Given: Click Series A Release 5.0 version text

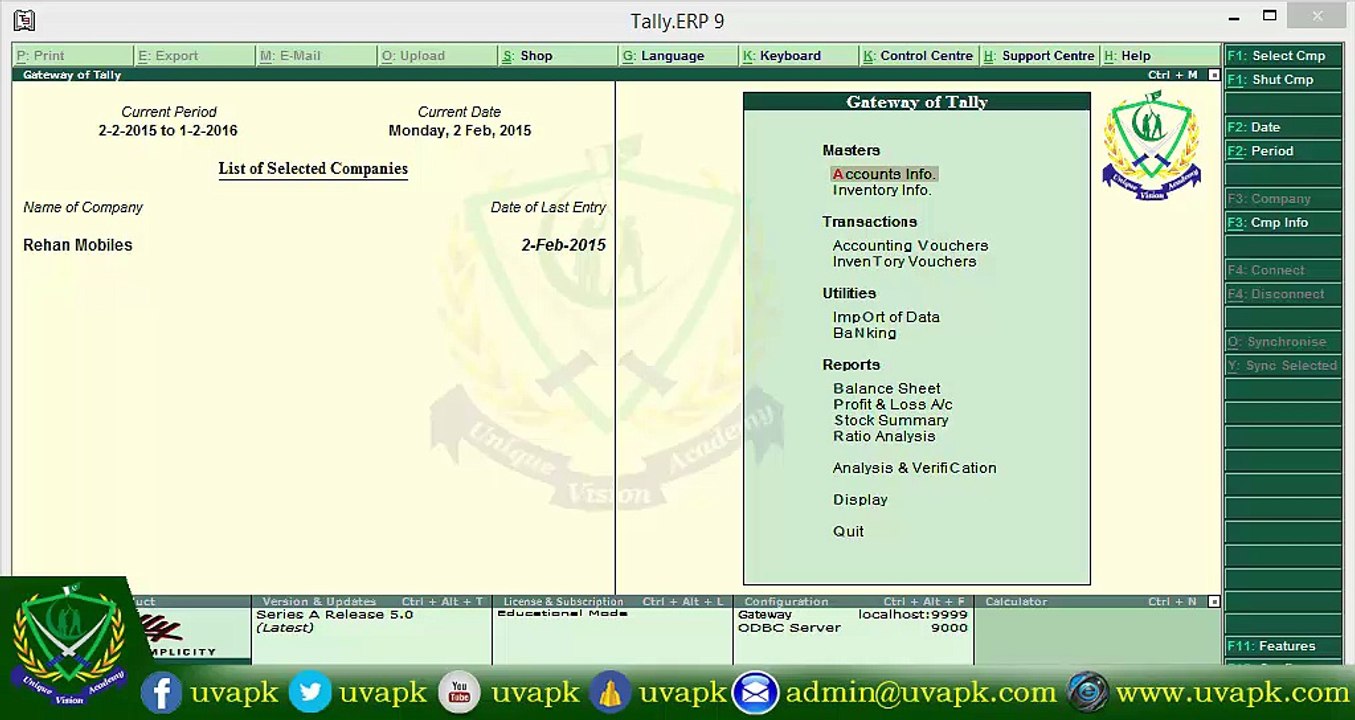Looking at the screenshot, I should tap(335, 615).
